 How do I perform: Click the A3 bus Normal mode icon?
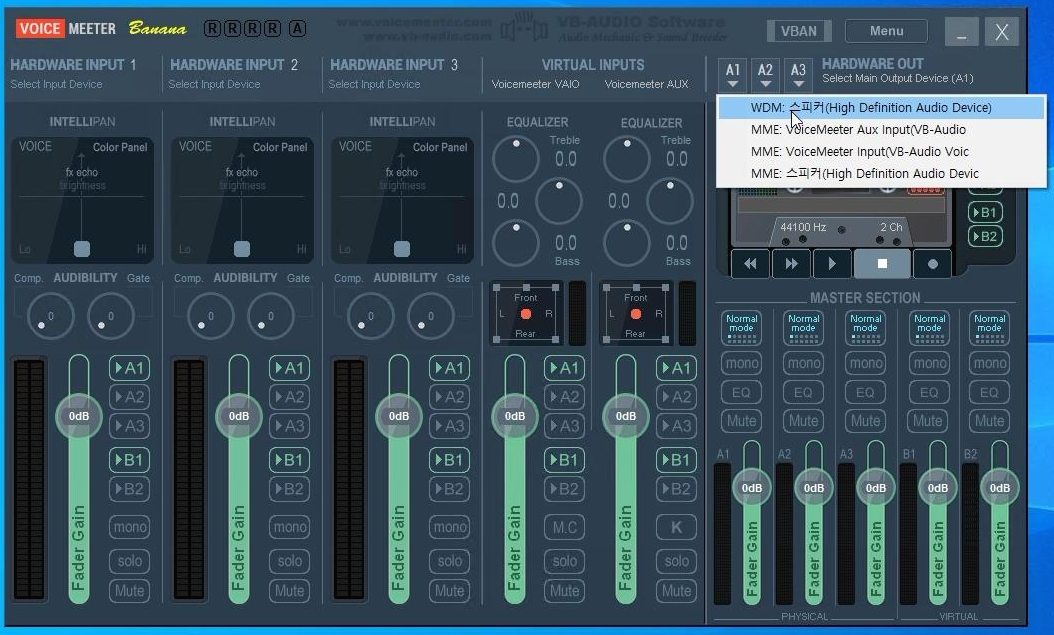click(865, 327)
